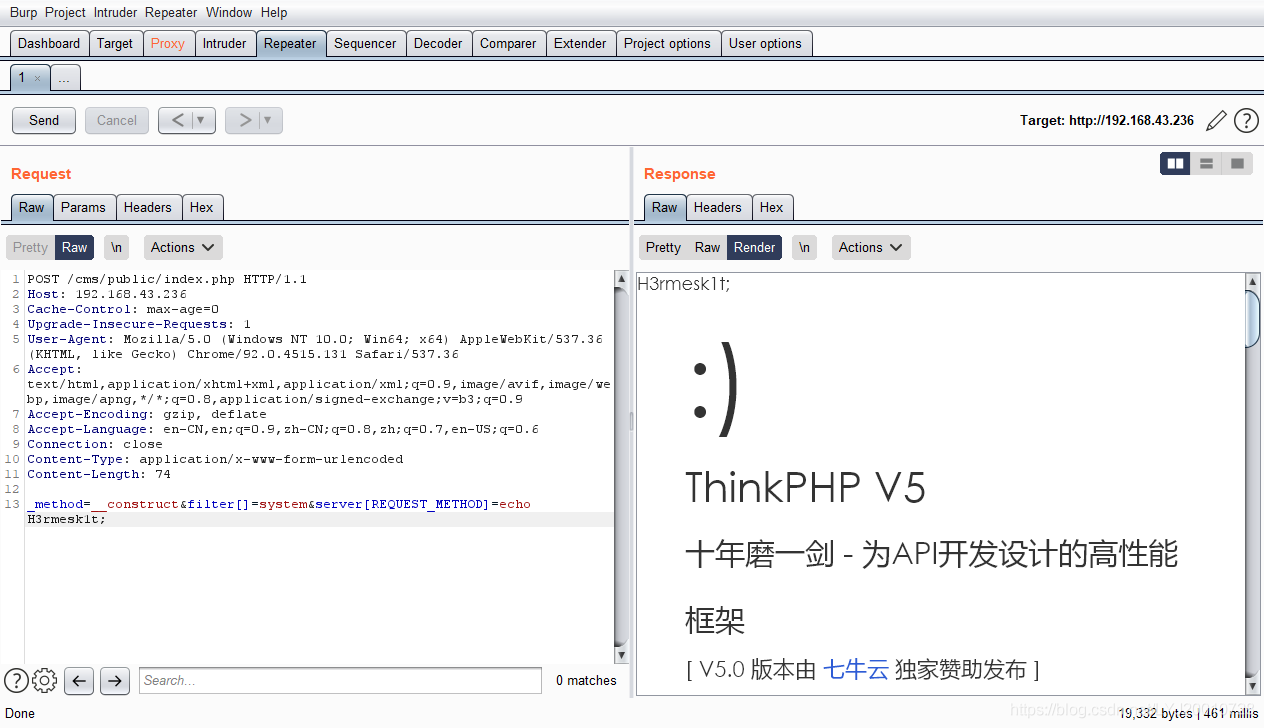The image size is (1264, 728).
Task: Switch to the Decoder tab
Action: coord(438,43)
